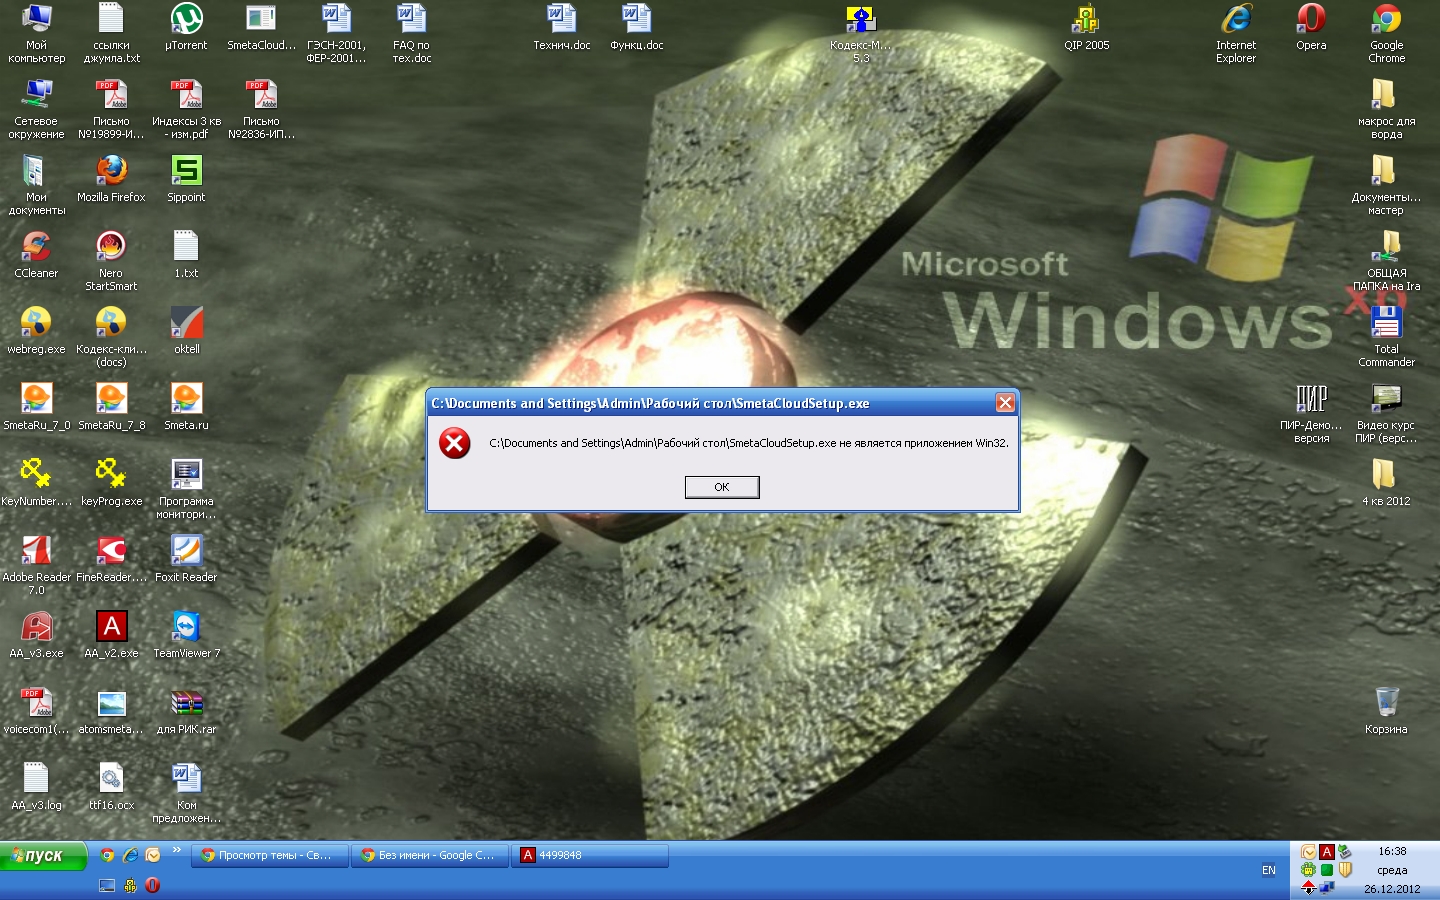Viewport: 1440px width, 900px height.
Task: Switch to 4499848 taskbar window
Action: click(590, 856)
